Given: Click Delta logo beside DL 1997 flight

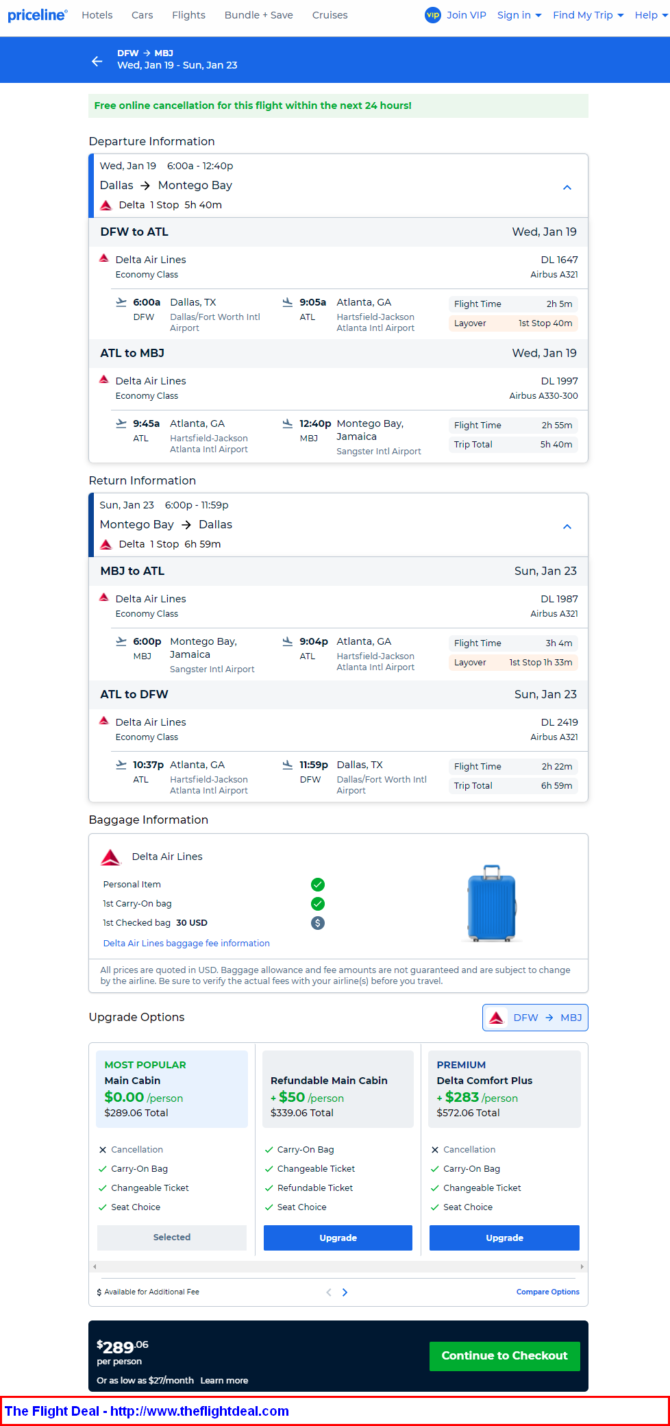Looking at the screenshot, I should (104, 380).
